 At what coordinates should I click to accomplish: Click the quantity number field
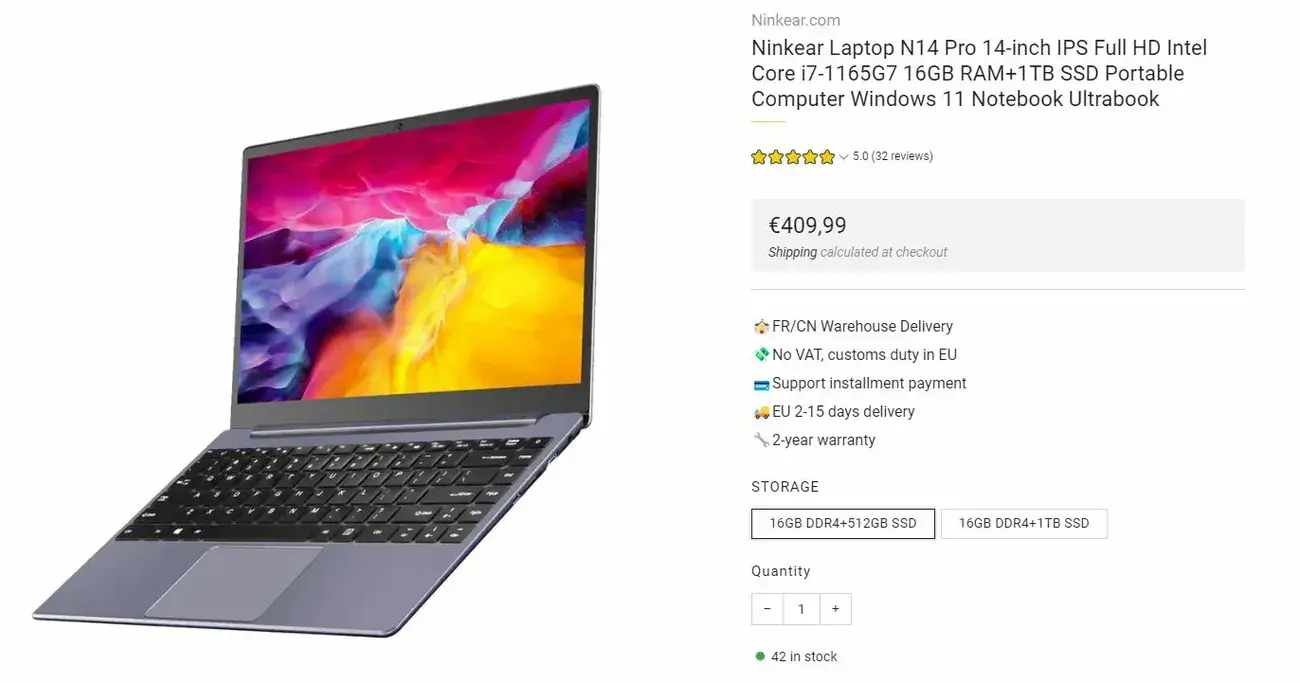[801, 609]
